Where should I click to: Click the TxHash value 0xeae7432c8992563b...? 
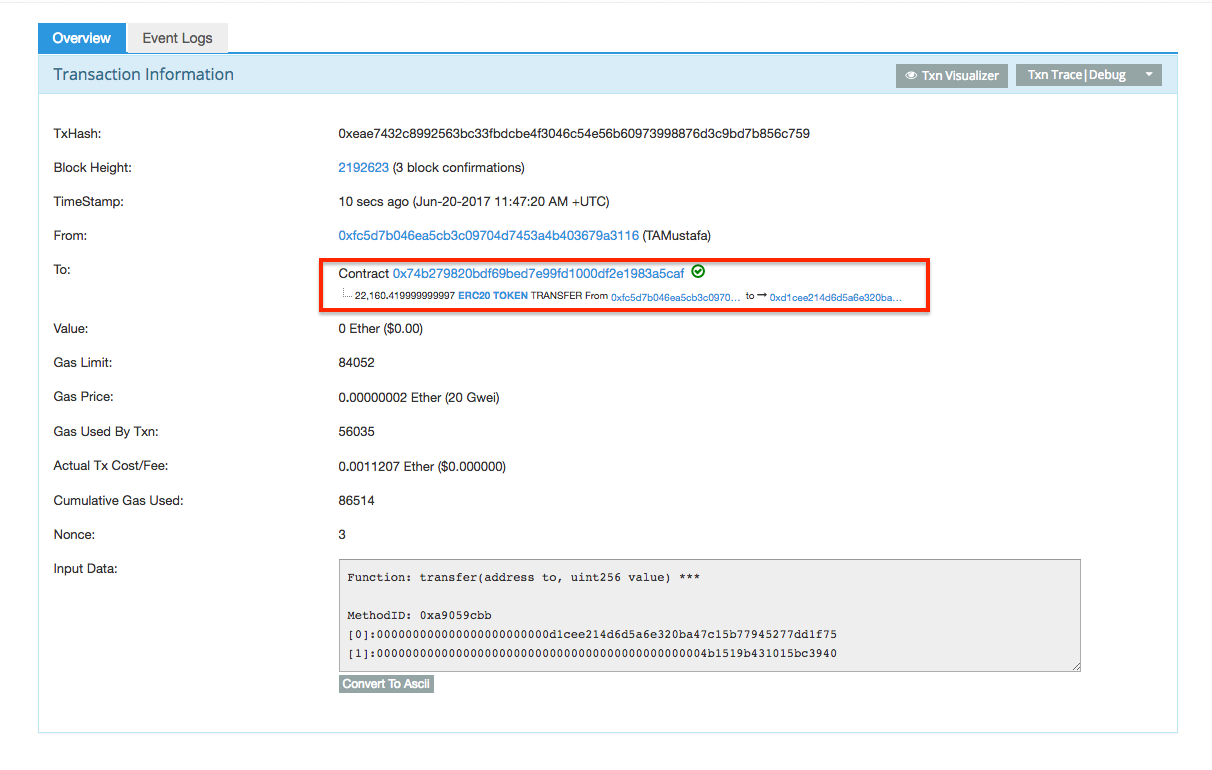[x=574, y=133]
